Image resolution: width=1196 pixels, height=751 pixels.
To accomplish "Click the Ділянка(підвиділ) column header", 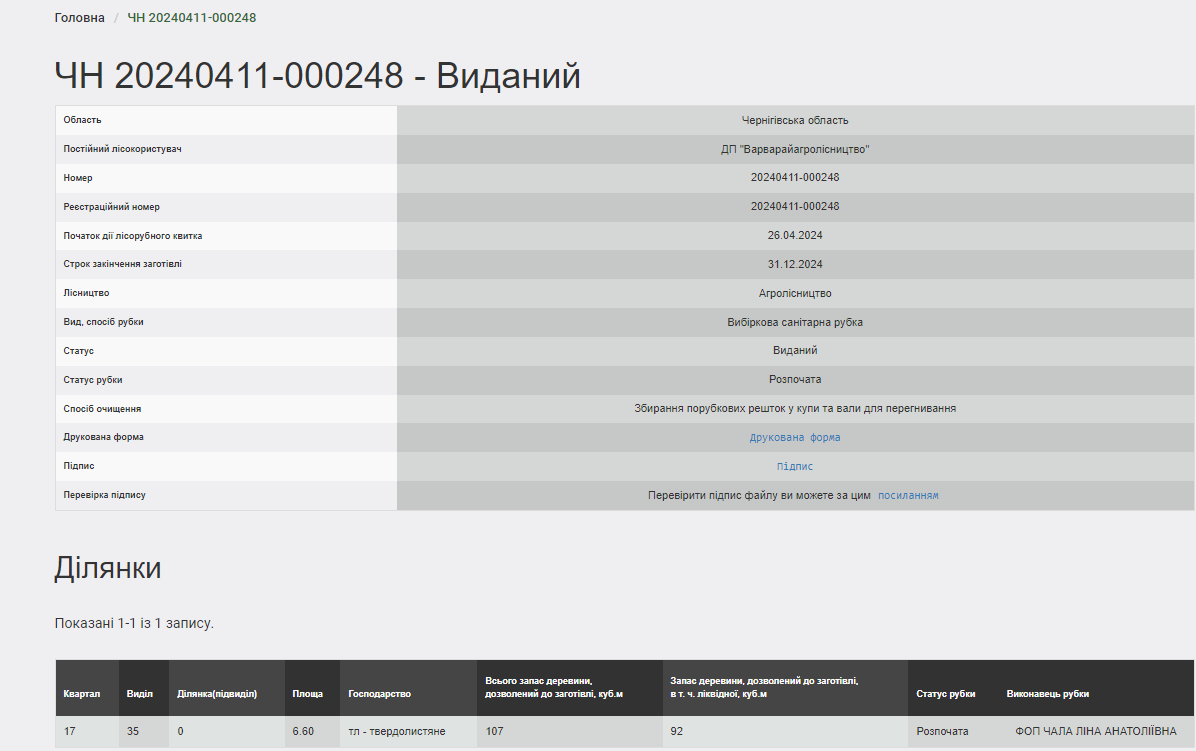I will (x=217, y=694).
